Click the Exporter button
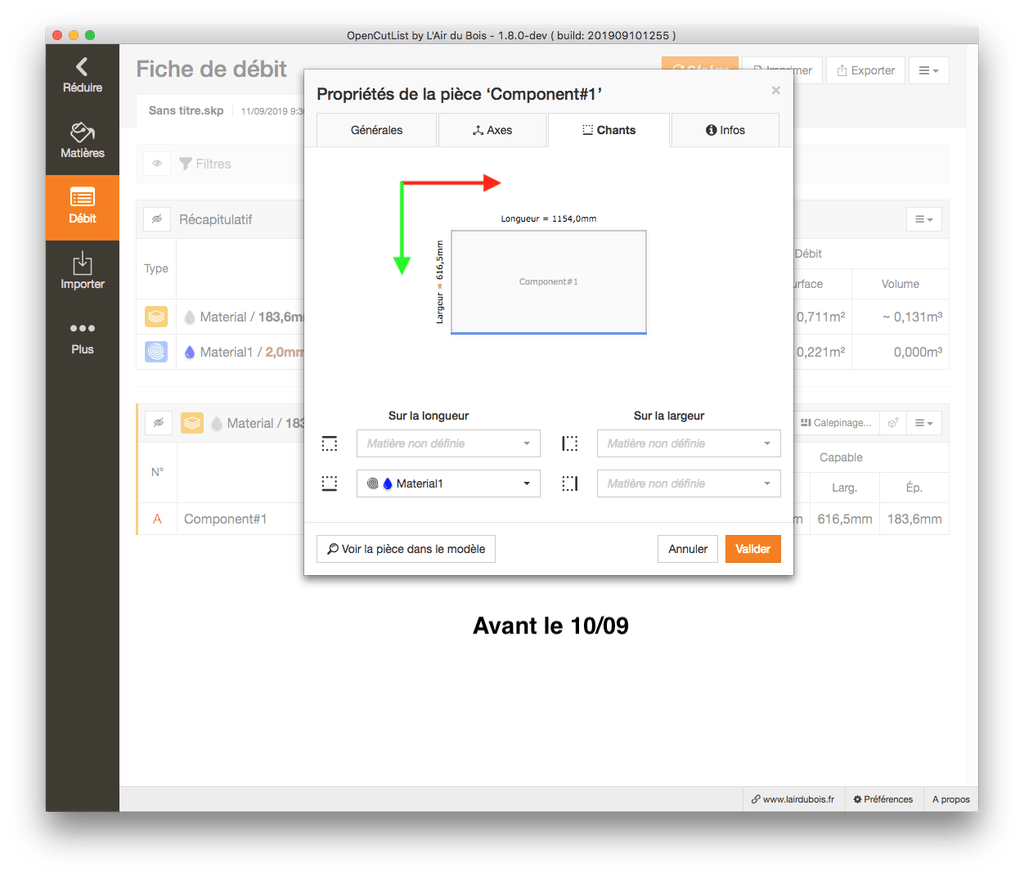The width and height of the screenshot is (1024, 877). tap(866, 71)
